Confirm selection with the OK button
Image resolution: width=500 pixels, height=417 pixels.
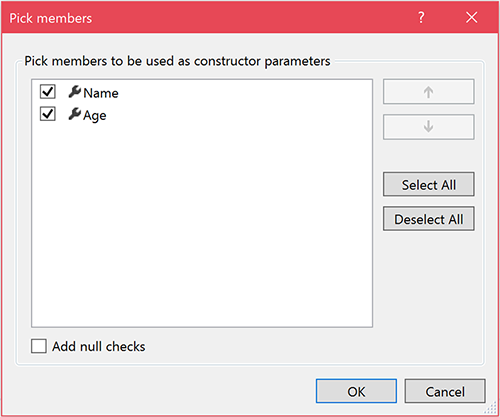pyautogui.click(x=356, y=391)
